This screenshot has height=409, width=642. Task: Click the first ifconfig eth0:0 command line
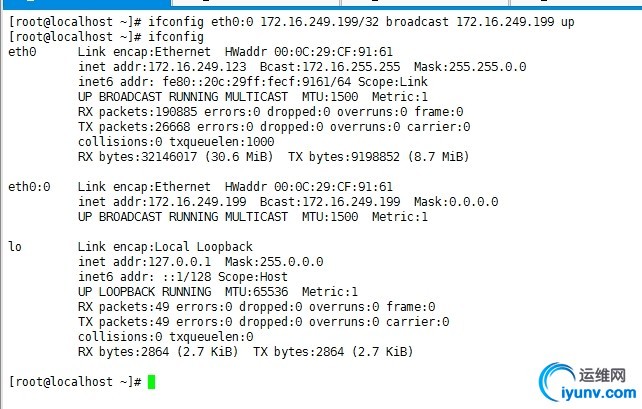point(291,22)
